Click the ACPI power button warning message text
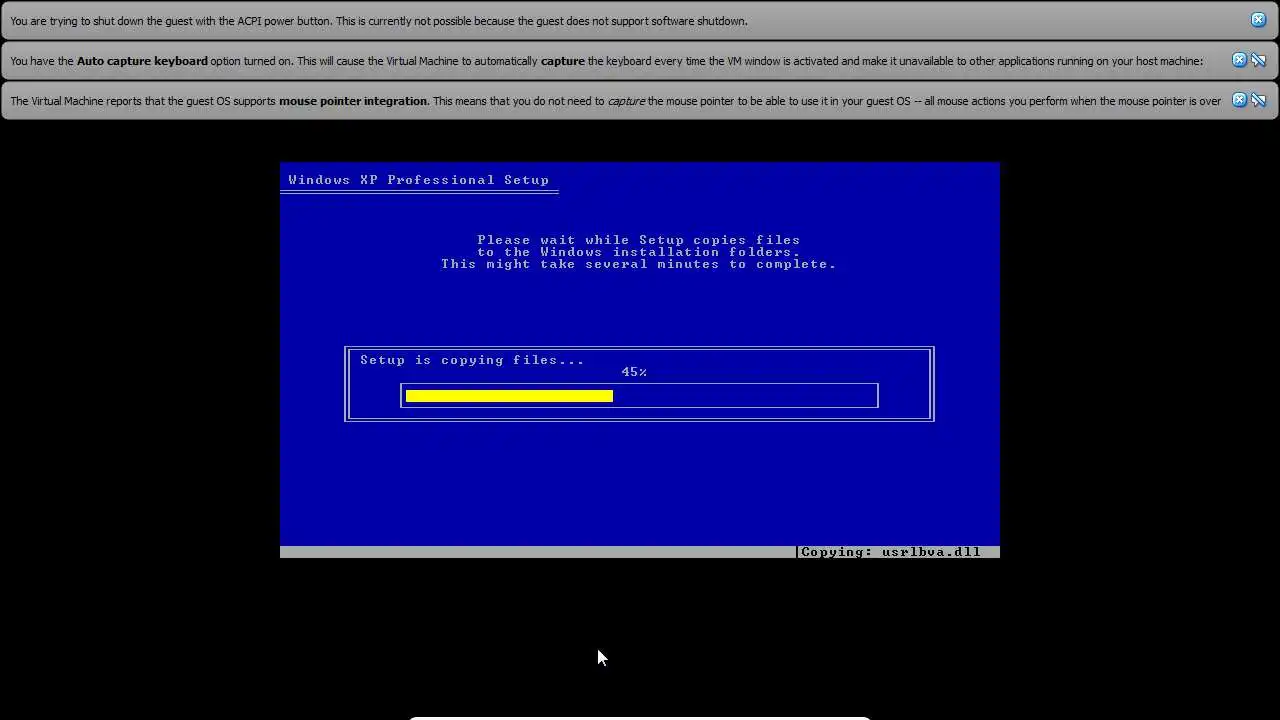The width and height of the screenshot is (1280, 720). (x=379, y=21)
